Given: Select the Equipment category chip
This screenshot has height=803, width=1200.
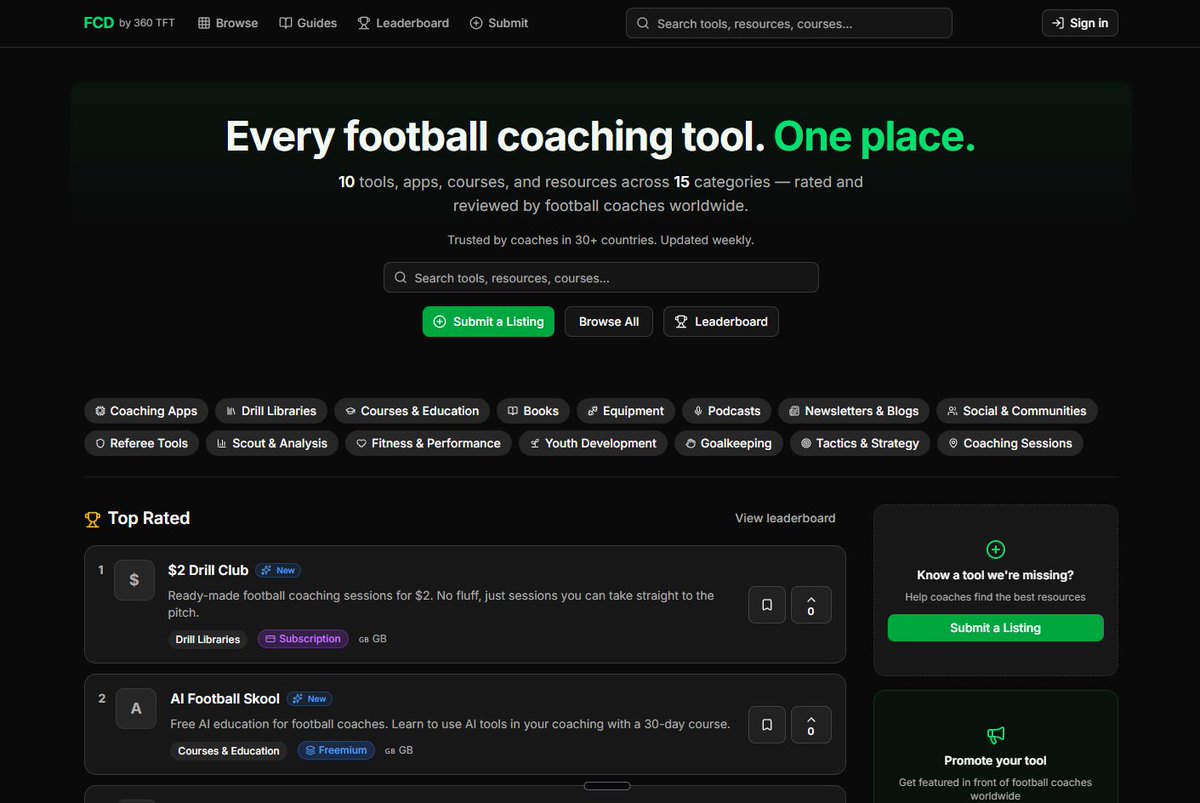Looking at the screenshot, I should (x=626, y=411).
